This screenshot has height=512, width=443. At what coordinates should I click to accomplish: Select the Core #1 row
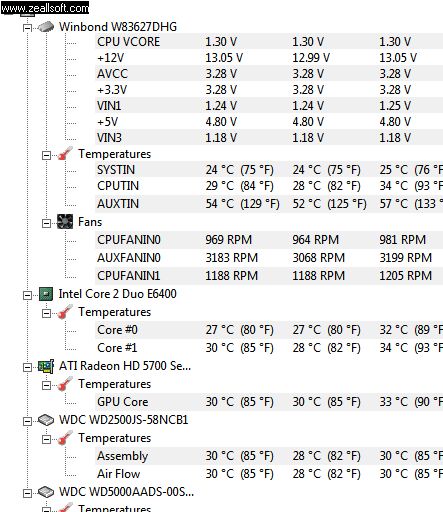tap(269, 348)
